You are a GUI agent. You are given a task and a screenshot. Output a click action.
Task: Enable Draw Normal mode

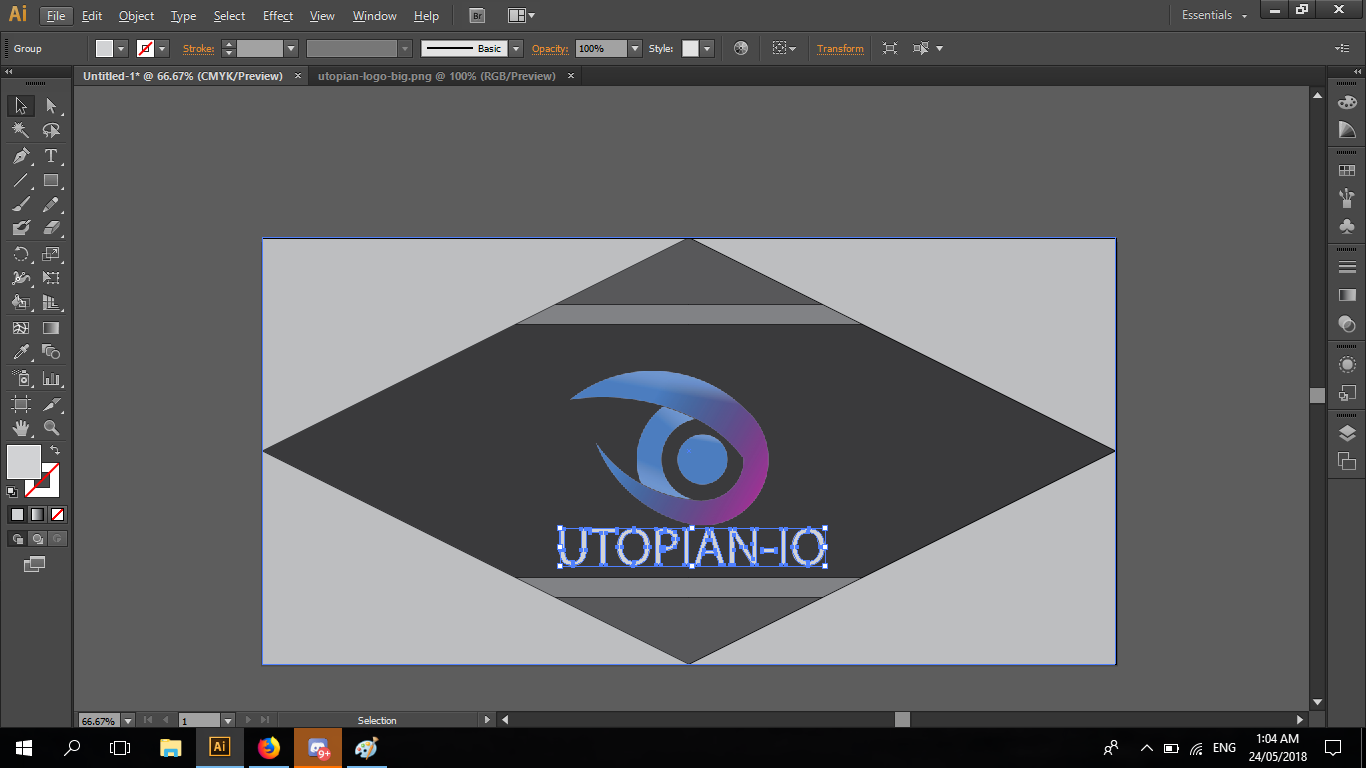tap(17, 539)
